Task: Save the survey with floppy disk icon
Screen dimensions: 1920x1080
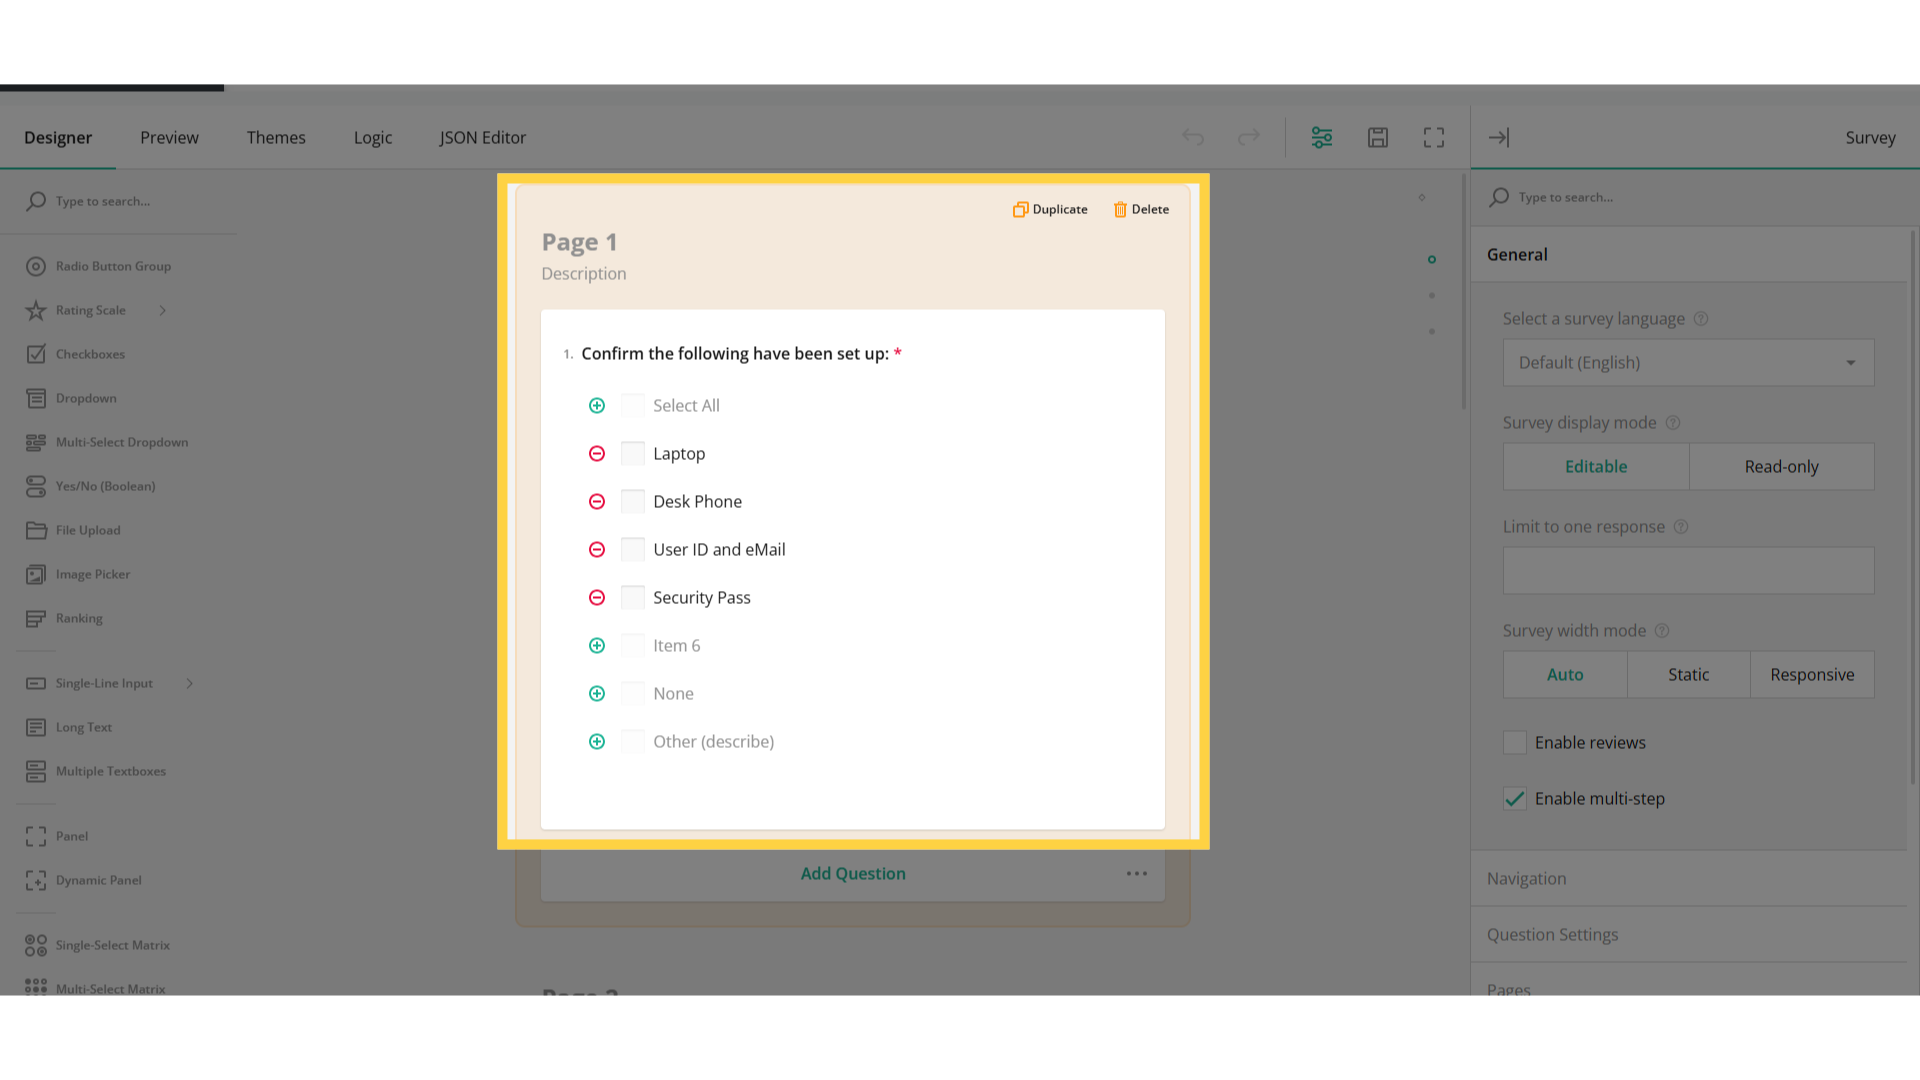Action: [1378, 138]
